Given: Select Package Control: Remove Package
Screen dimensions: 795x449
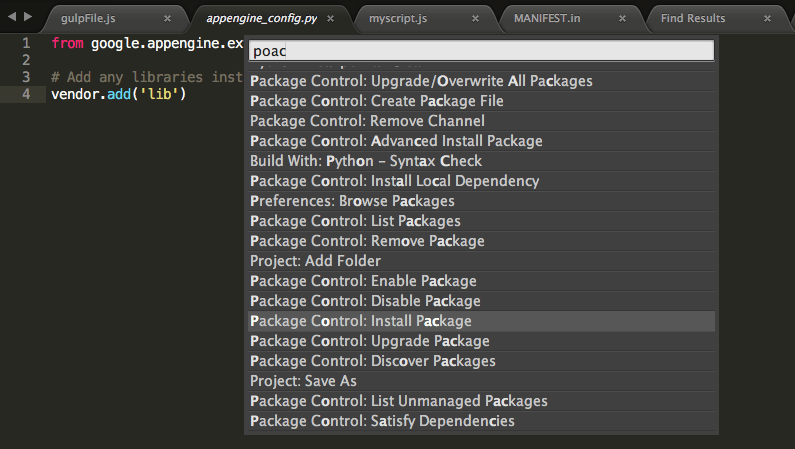Looking at the screenshot, I should 481,241.
